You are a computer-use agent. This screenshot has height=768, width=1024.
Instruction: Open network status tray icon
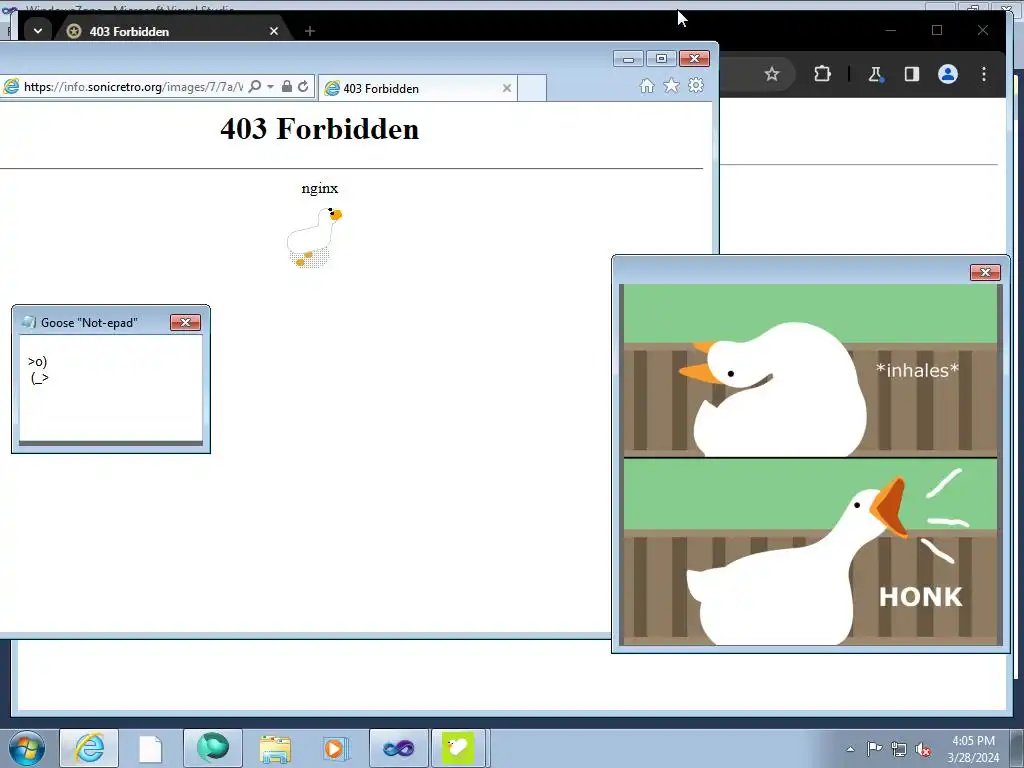coord(899,749)
